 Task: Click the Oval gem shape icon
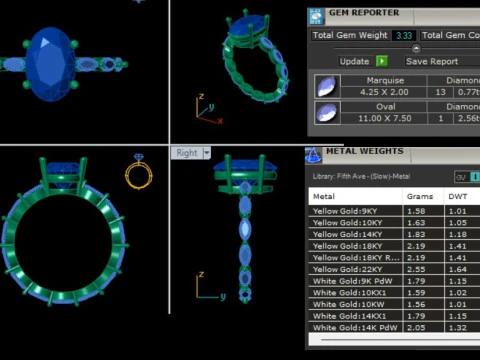coord(327,113)
